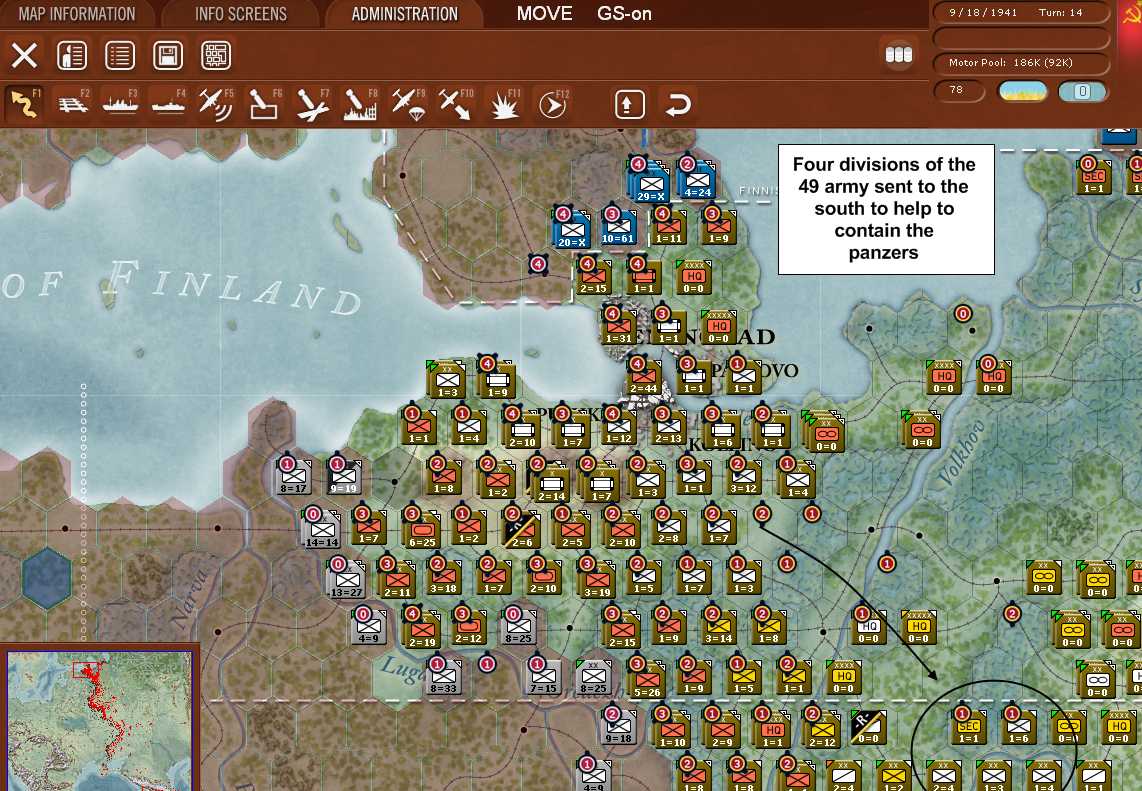Select the German unit counter 8=17
This screenshot has height=791, width=1142.
pyautogui.click(x=294, y=476)
